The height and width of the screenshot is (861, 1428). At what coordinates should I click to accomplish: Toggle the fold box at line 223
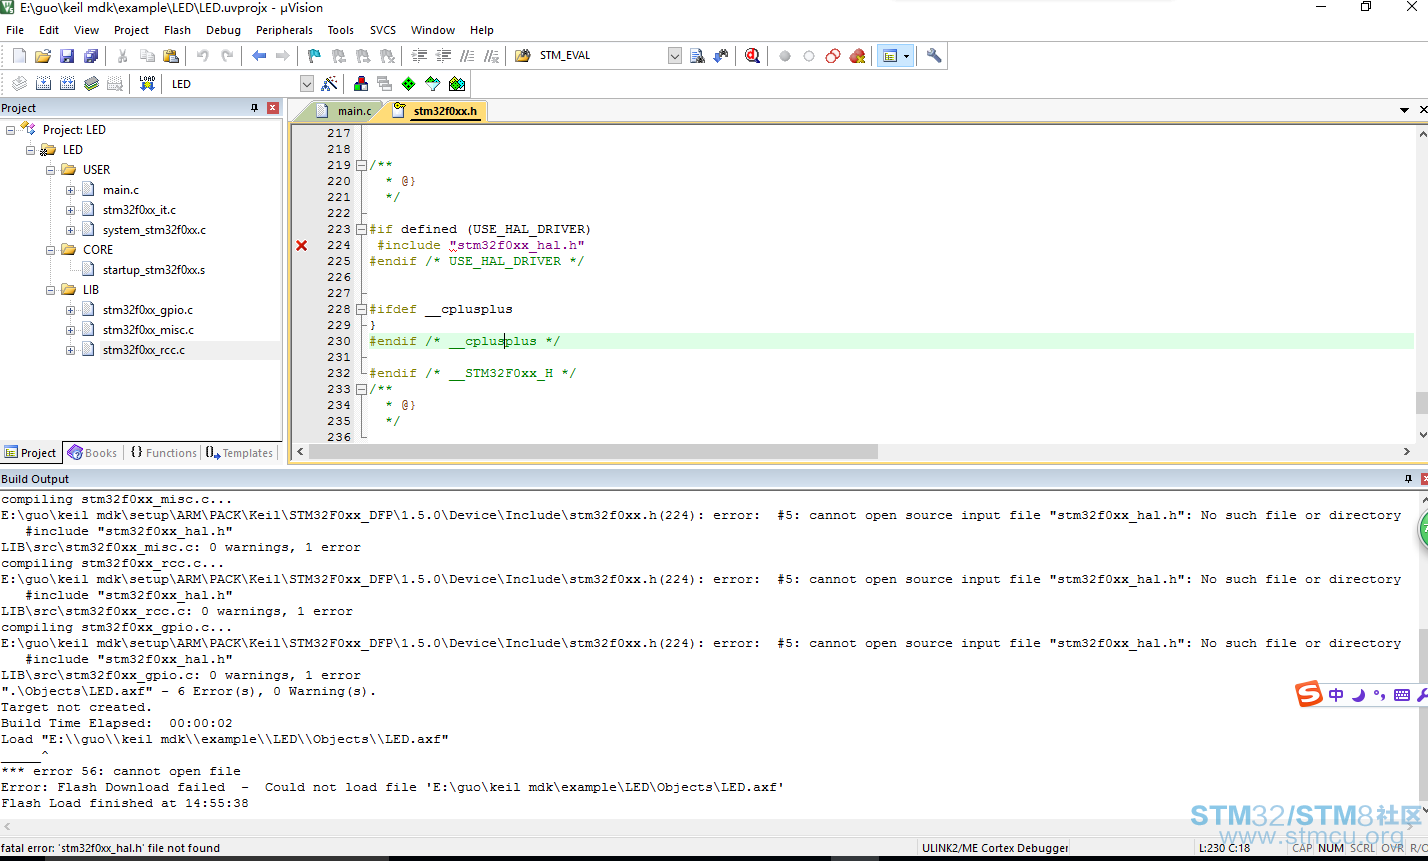click(361, 229)
